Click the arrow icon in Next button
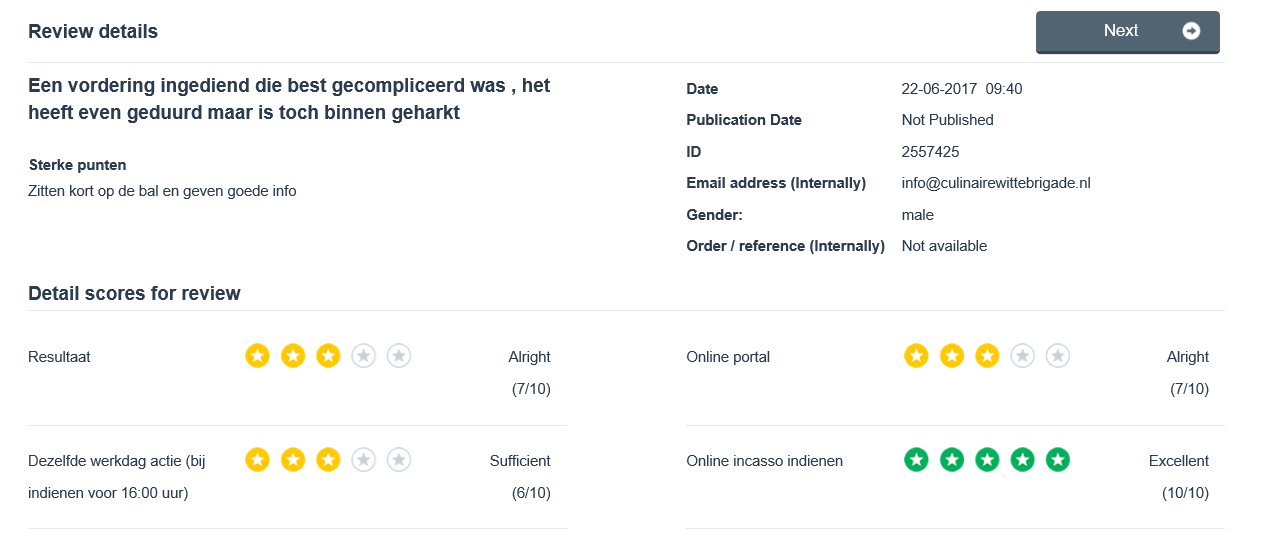 tap(1191, 31)
